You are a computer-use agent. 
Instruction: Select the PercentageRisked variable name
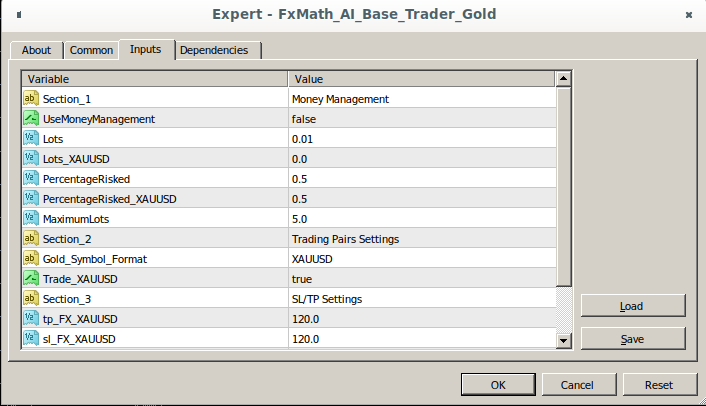click(86, 179)
